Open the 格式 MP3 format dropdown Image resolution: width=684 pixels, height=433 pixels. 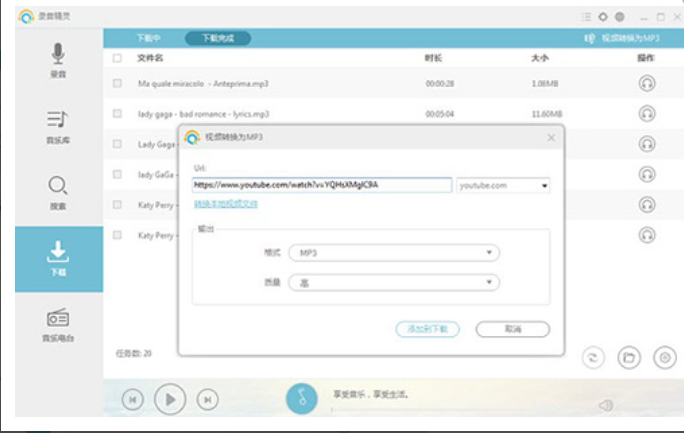(392, 253)
